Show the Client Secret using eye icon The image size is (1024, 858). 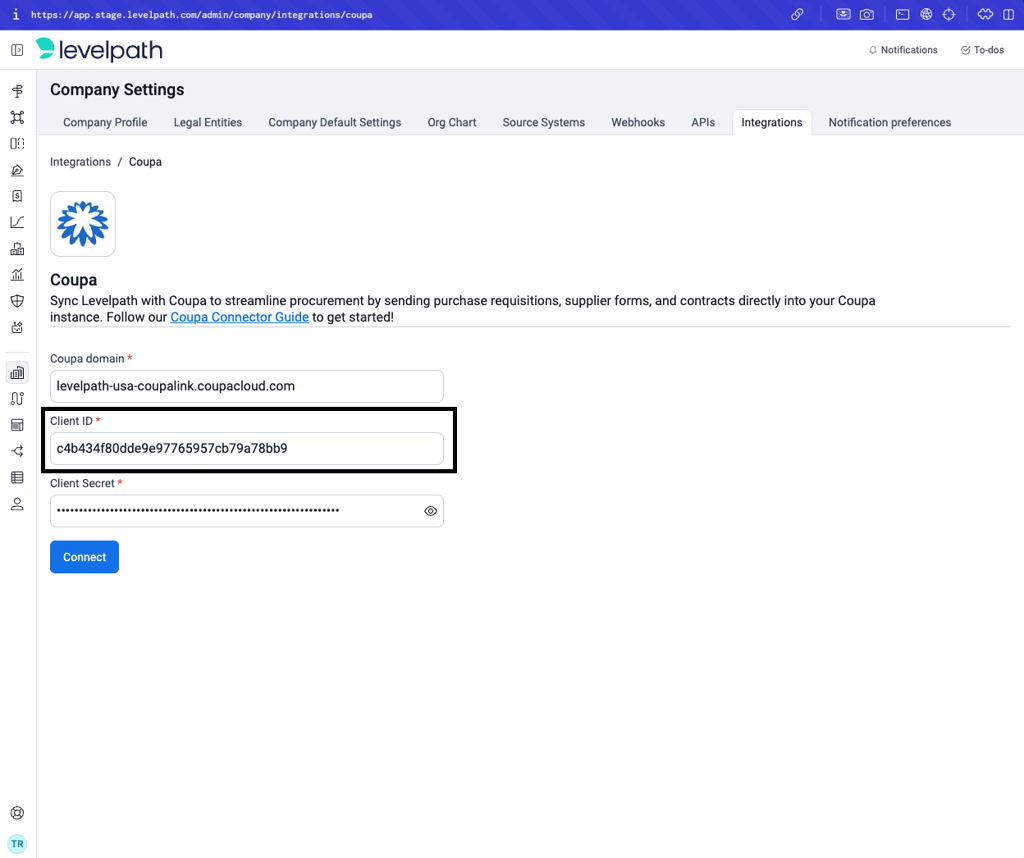coord(431,511)
